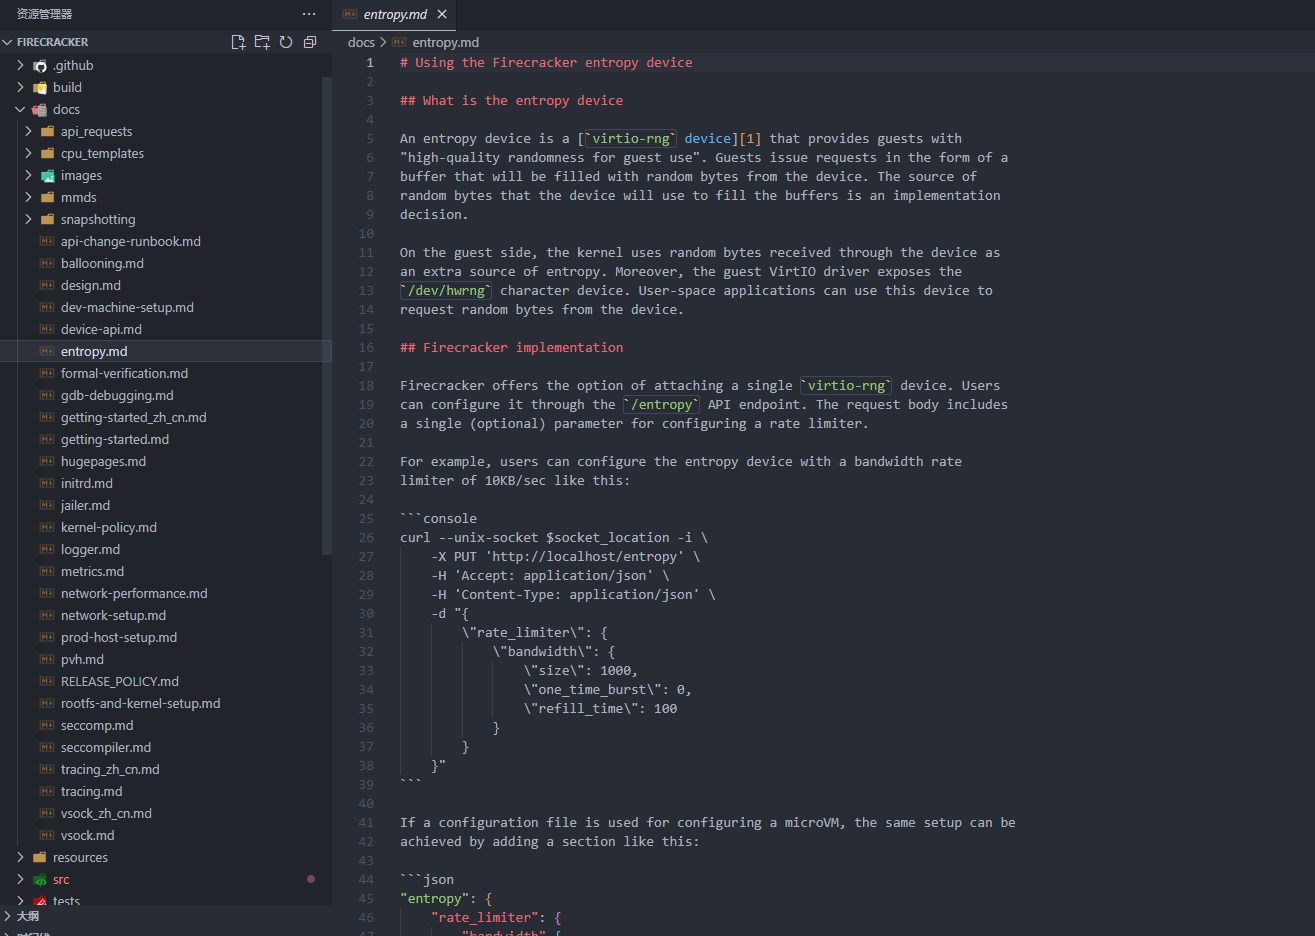Open the jailer.md file

[85, 505]
